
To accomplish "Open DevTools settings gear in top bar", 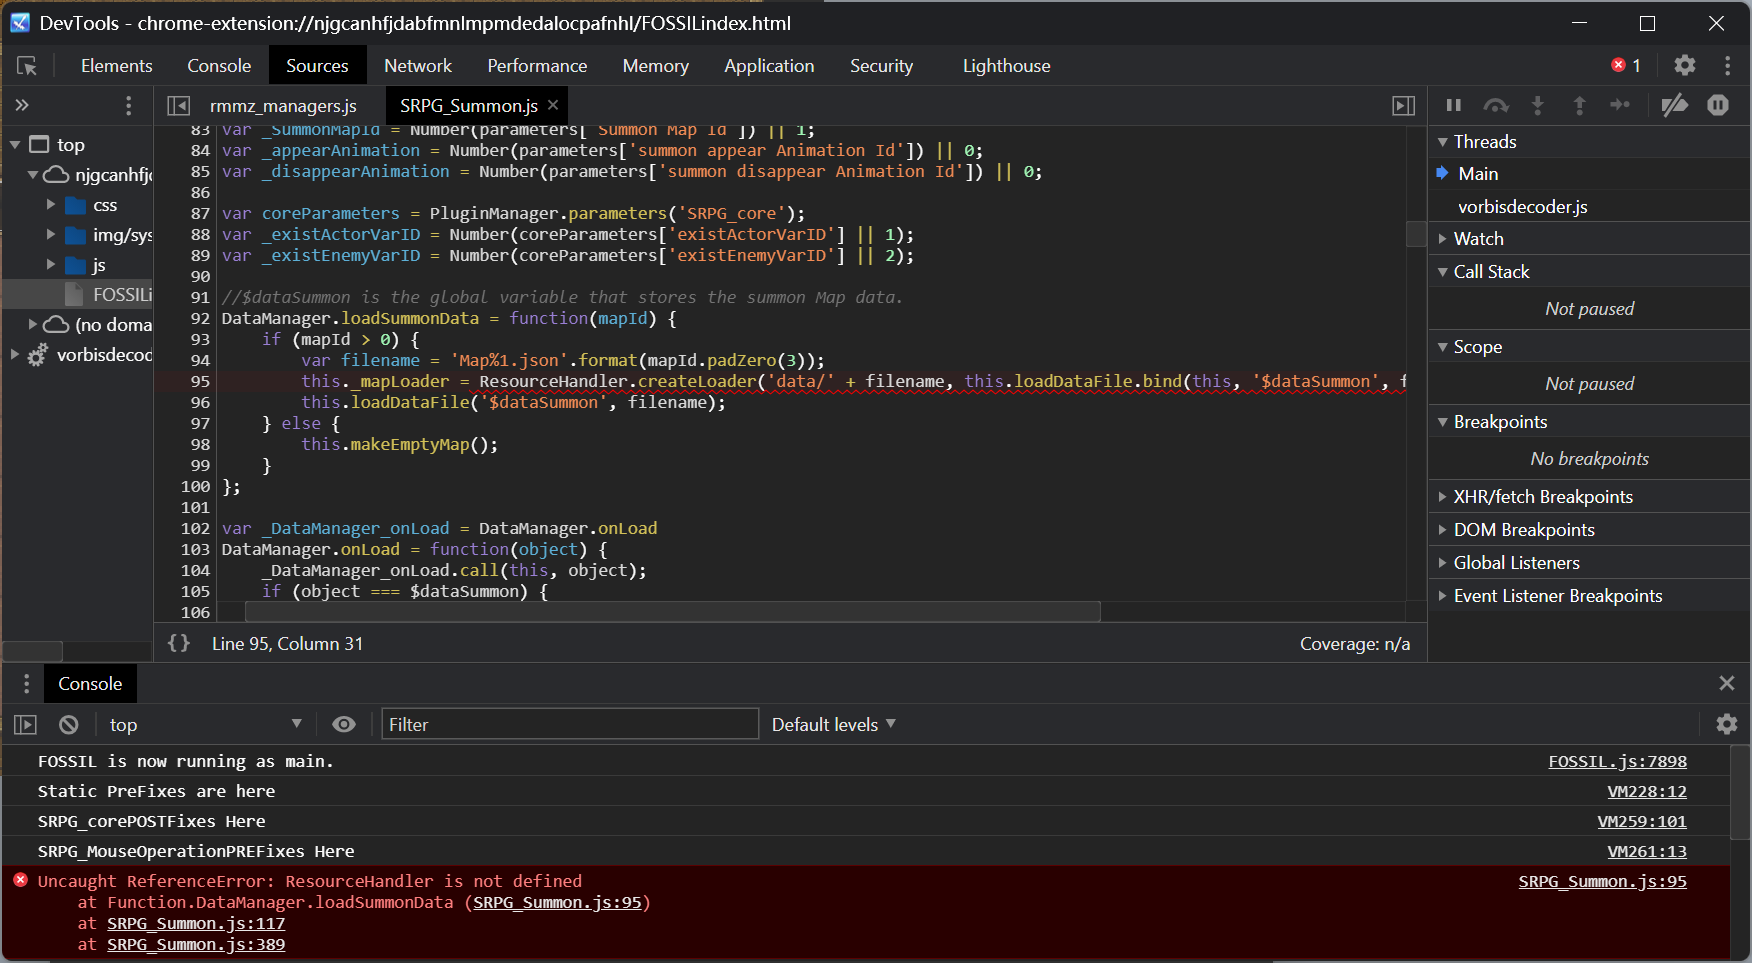I will (1685, 65).
